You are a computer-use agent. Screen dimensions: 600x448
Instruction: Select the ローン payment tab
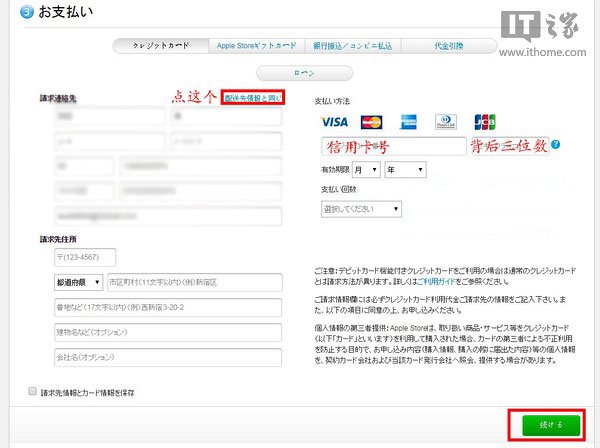click(304, 73)
